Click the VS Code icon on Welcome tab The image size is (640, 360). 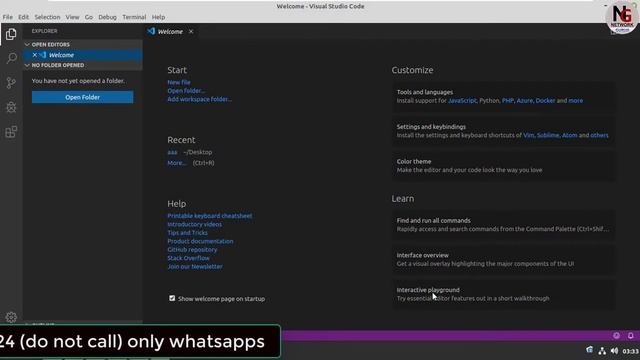151,31
